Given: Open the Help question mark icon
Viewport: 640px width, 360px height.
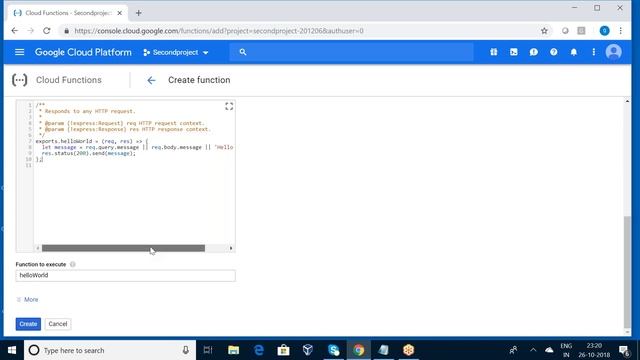Looking at the screenshot, I should [x=554, y=52].
